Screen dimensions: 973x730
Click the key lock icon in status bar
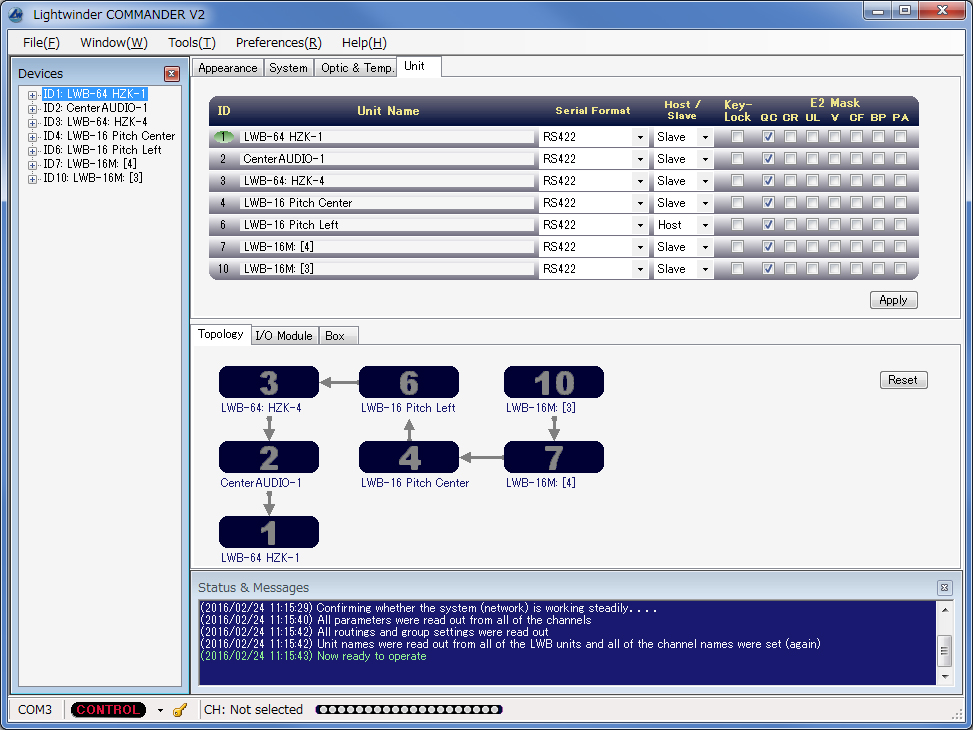pos(179,710)
